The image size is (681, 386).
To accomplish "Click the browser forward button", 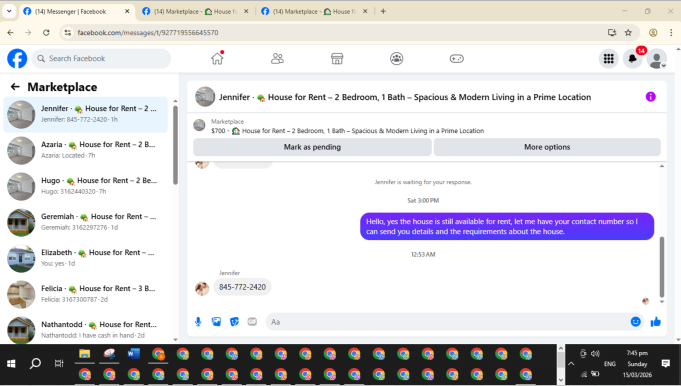I will tap(28, 33).
